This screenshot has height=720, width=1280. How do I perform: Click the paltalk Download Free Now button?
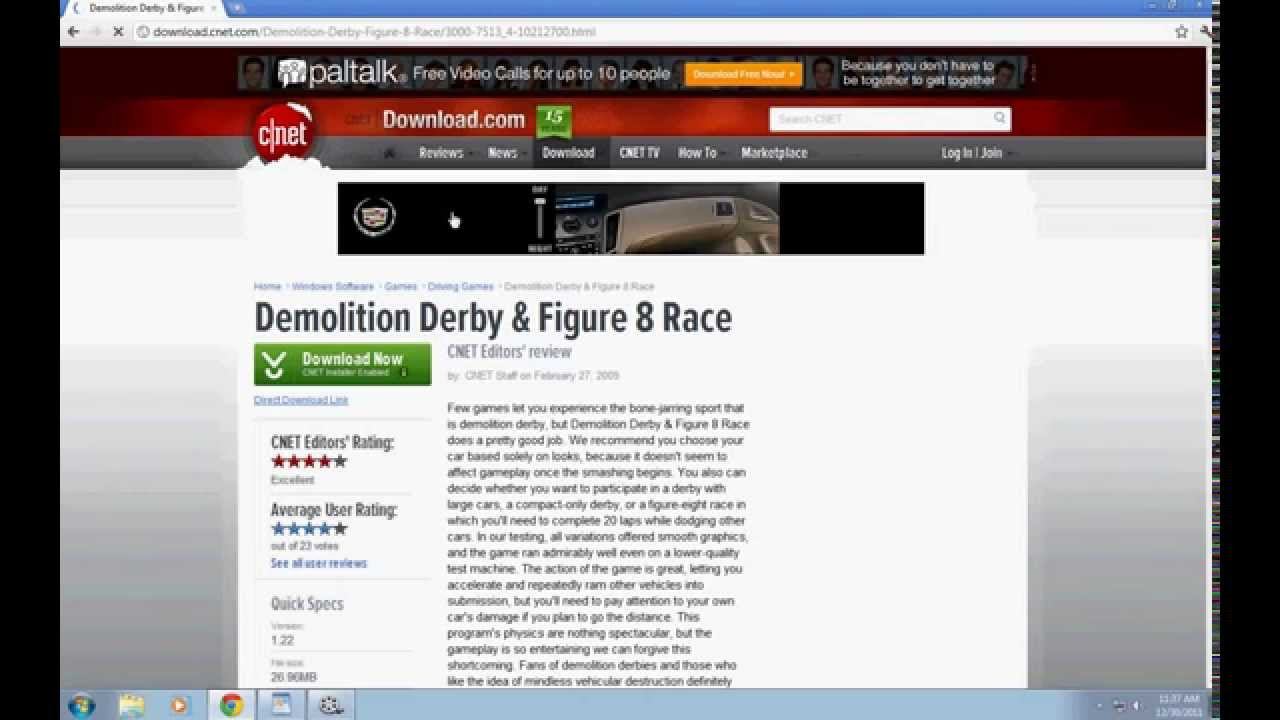coord(743,74)
